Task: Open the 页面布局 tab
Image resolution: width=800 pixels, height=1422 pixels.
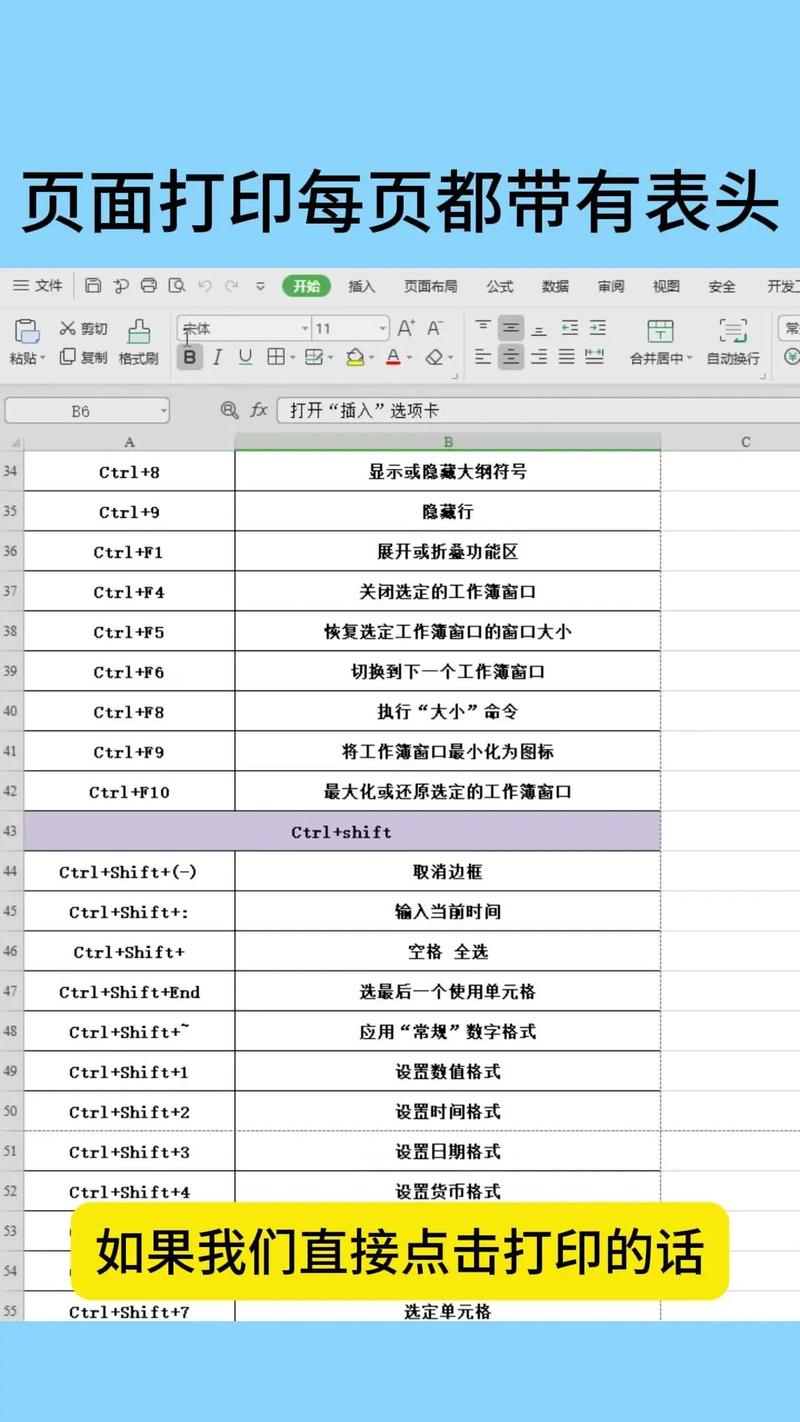Action: click(x=429, y=286)
